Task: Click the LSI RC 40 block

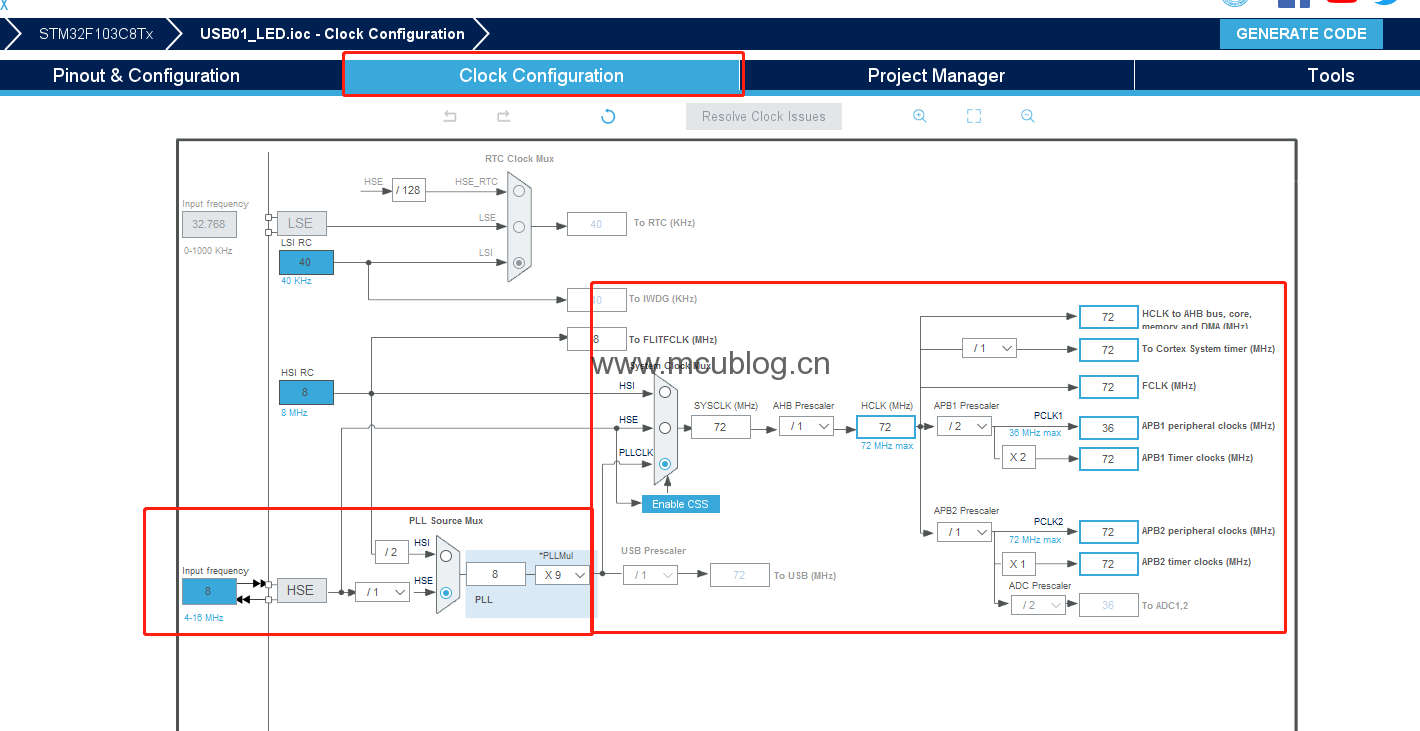Action: tap(306, 262)
